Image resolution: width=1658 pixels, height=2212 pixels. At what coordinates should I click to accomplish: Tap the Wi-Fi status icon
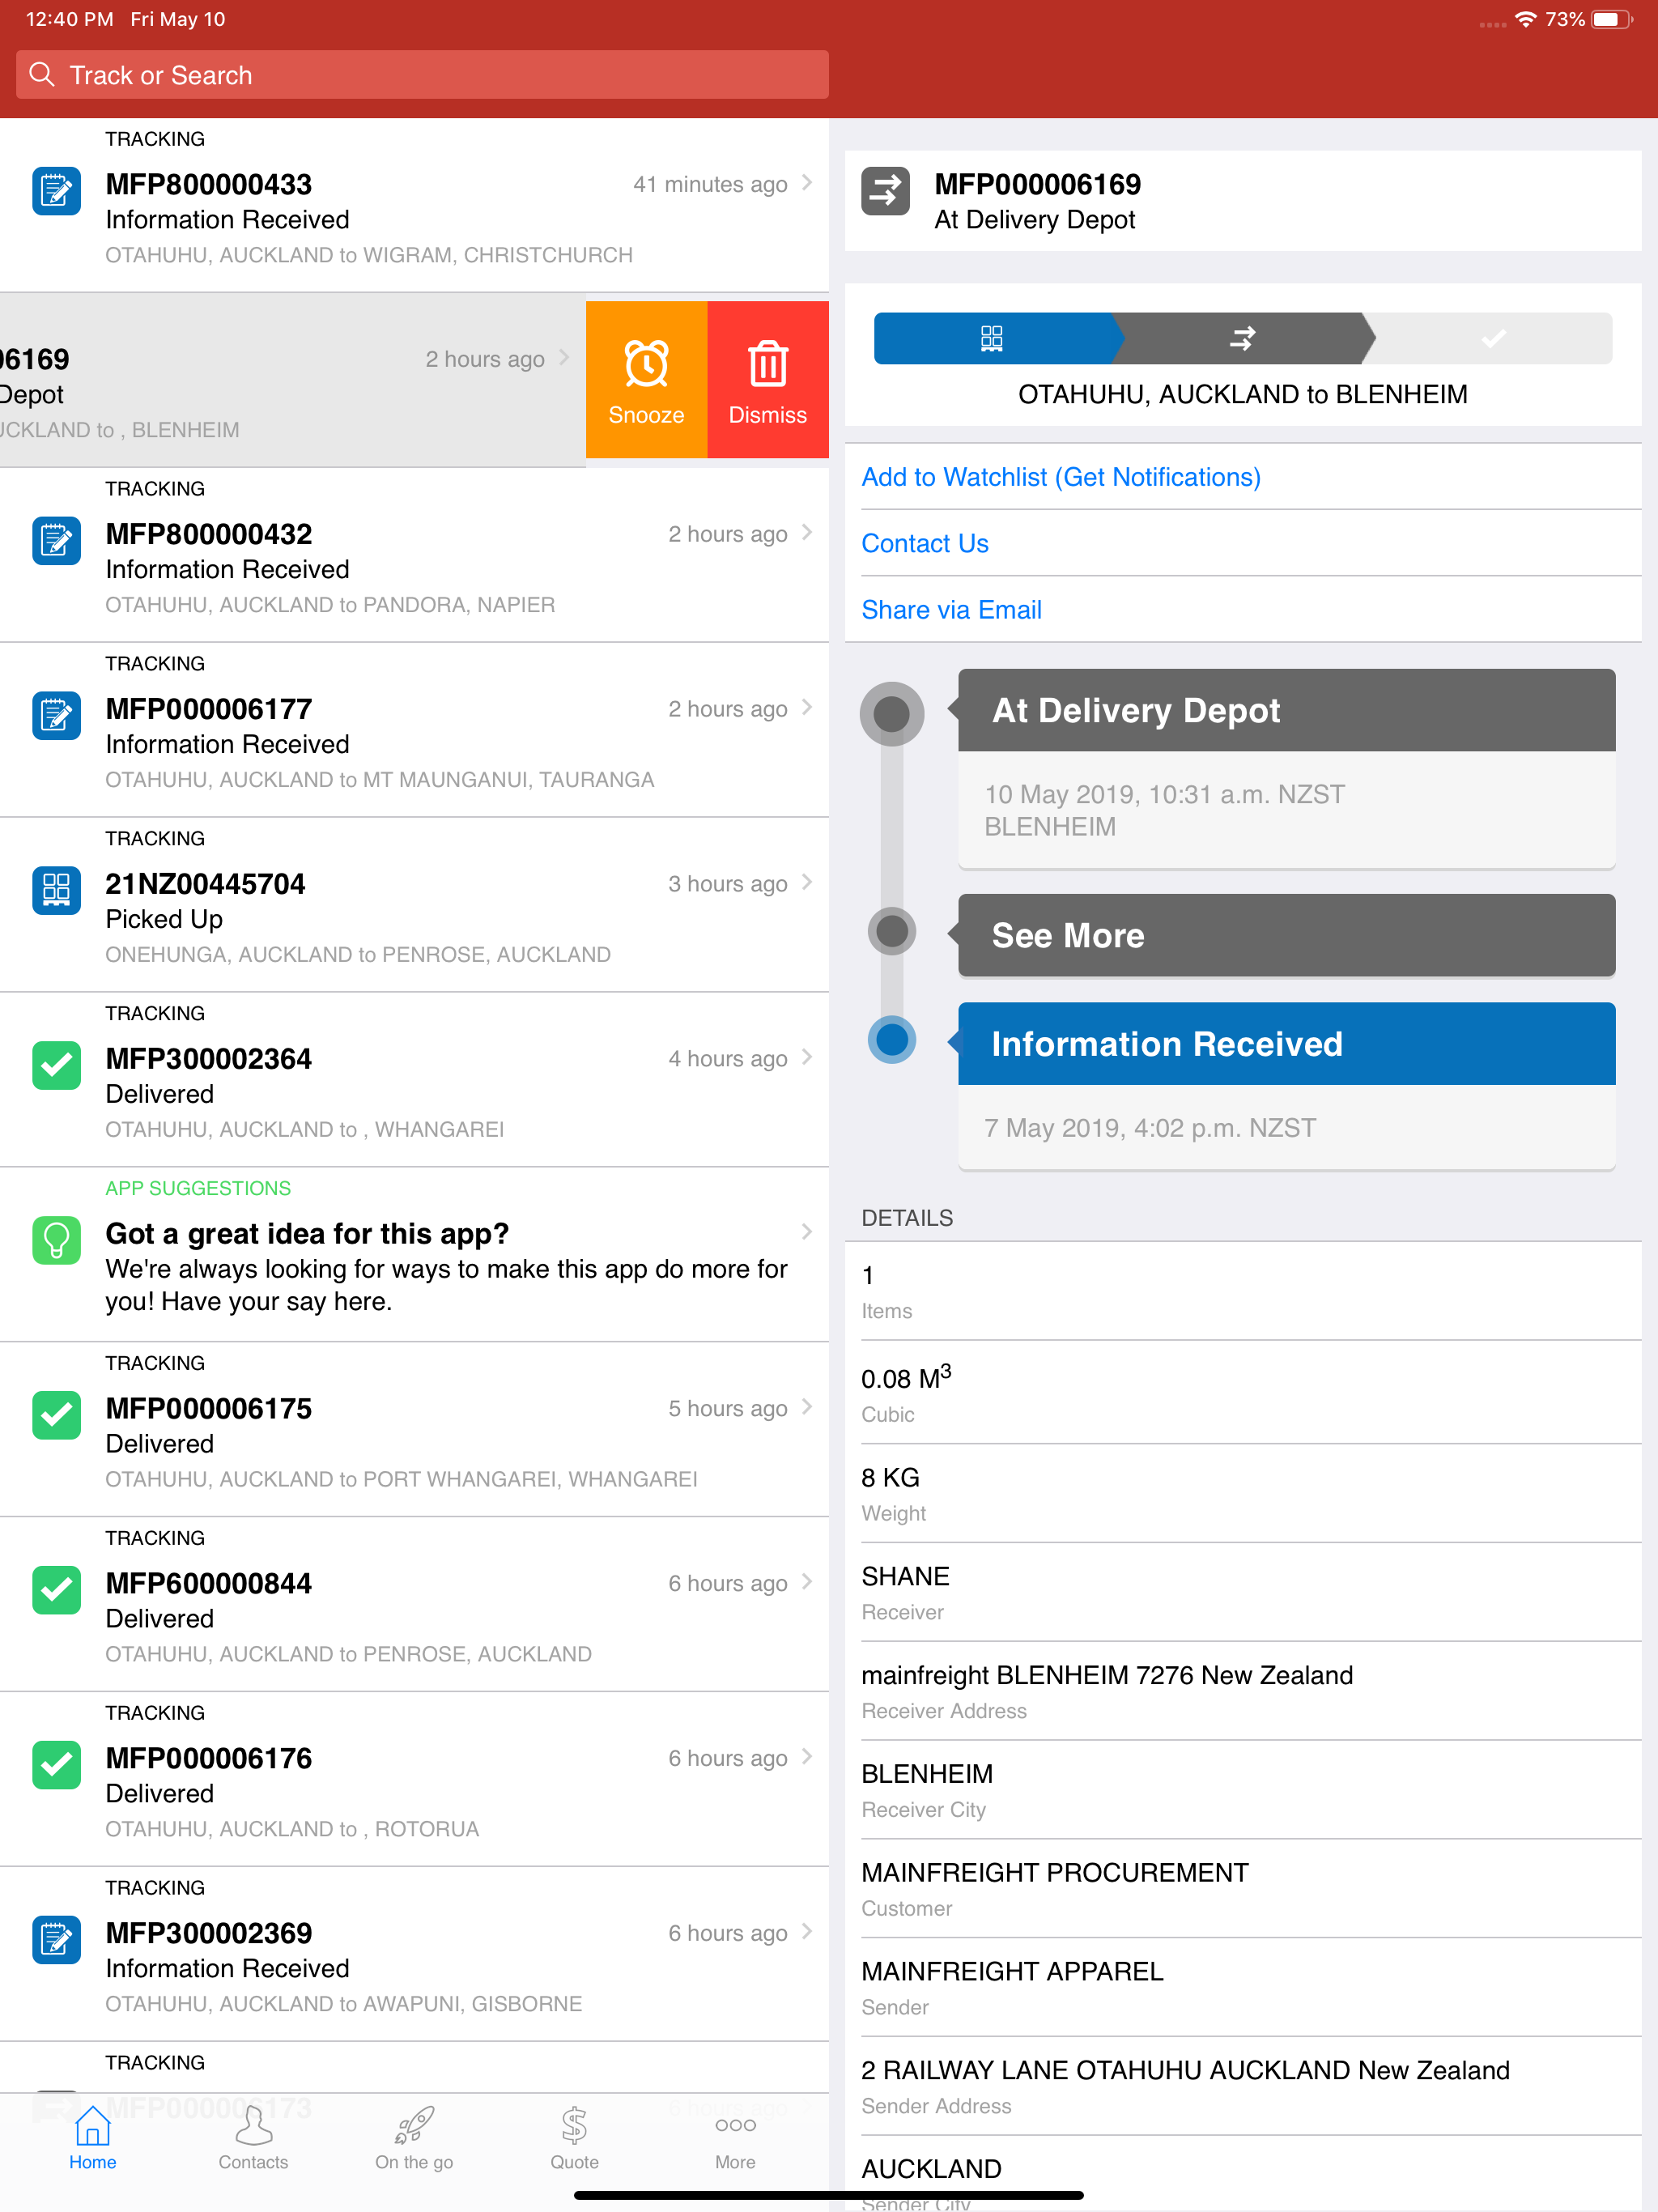[1525, 19]
